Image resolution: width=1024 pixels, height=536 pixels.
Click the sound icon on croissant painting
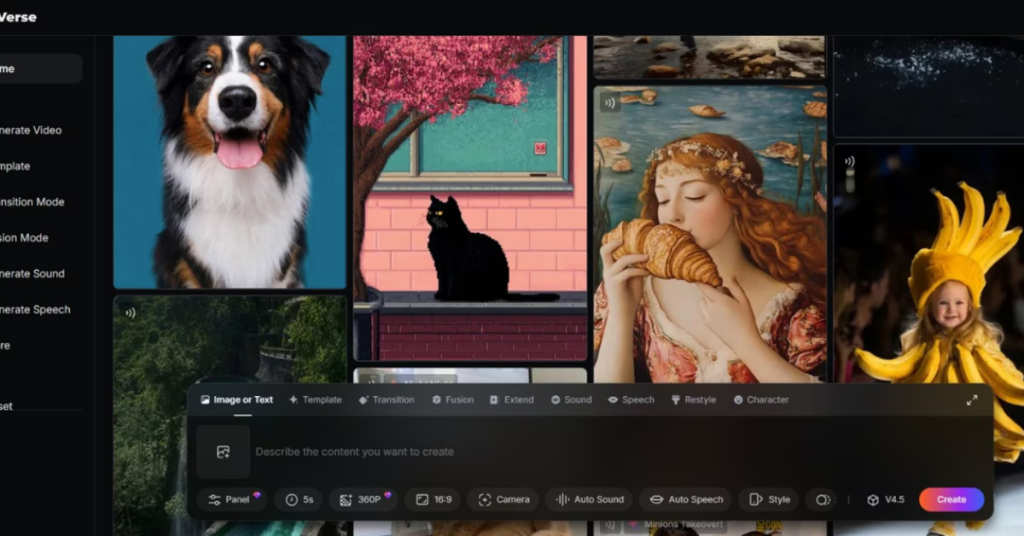point(609,102)
